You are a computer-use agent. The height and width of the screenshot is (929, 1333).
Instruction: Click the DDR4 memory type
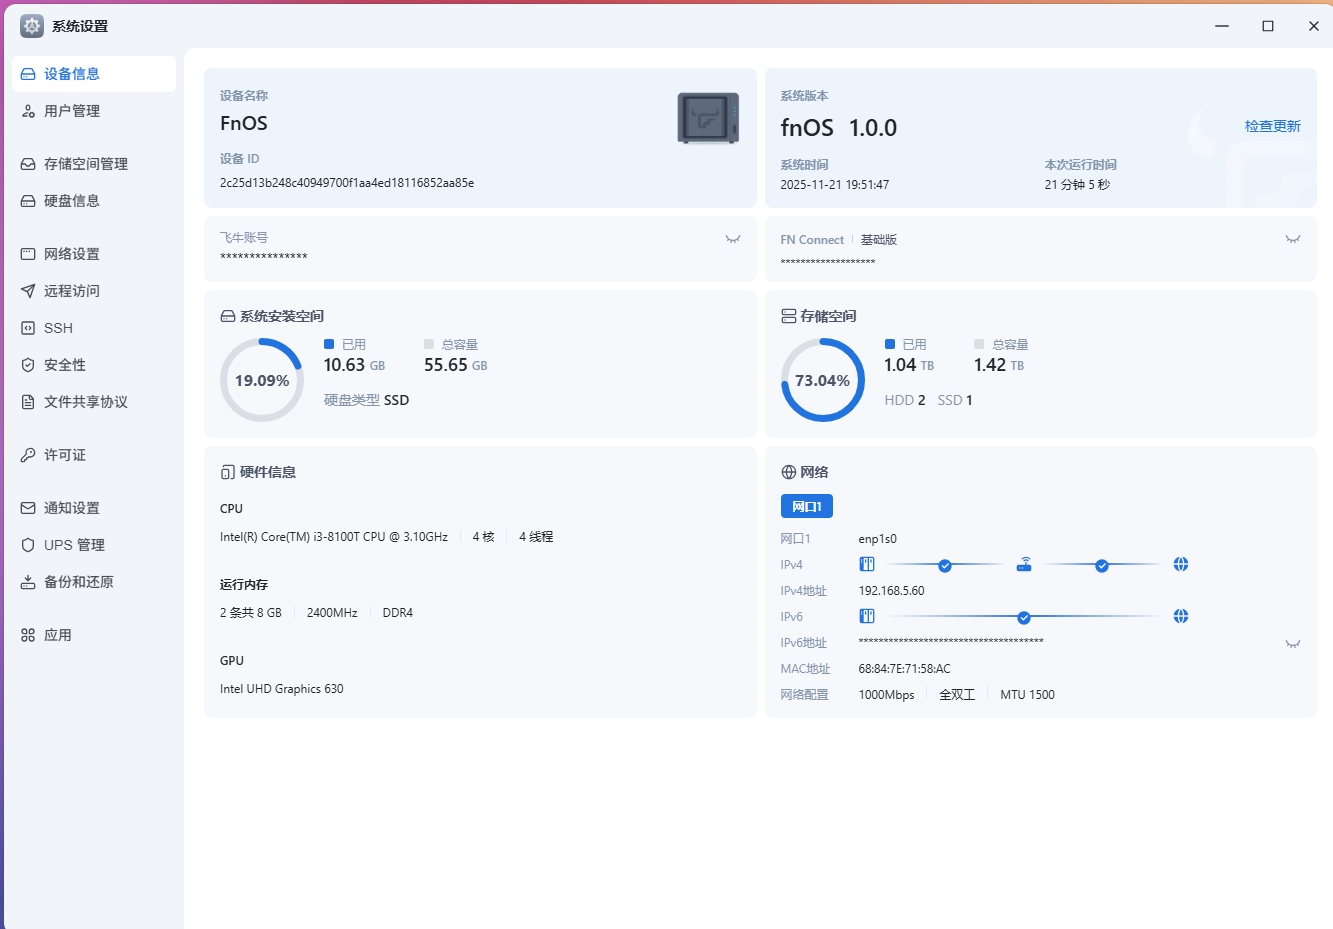pos(398,613)
